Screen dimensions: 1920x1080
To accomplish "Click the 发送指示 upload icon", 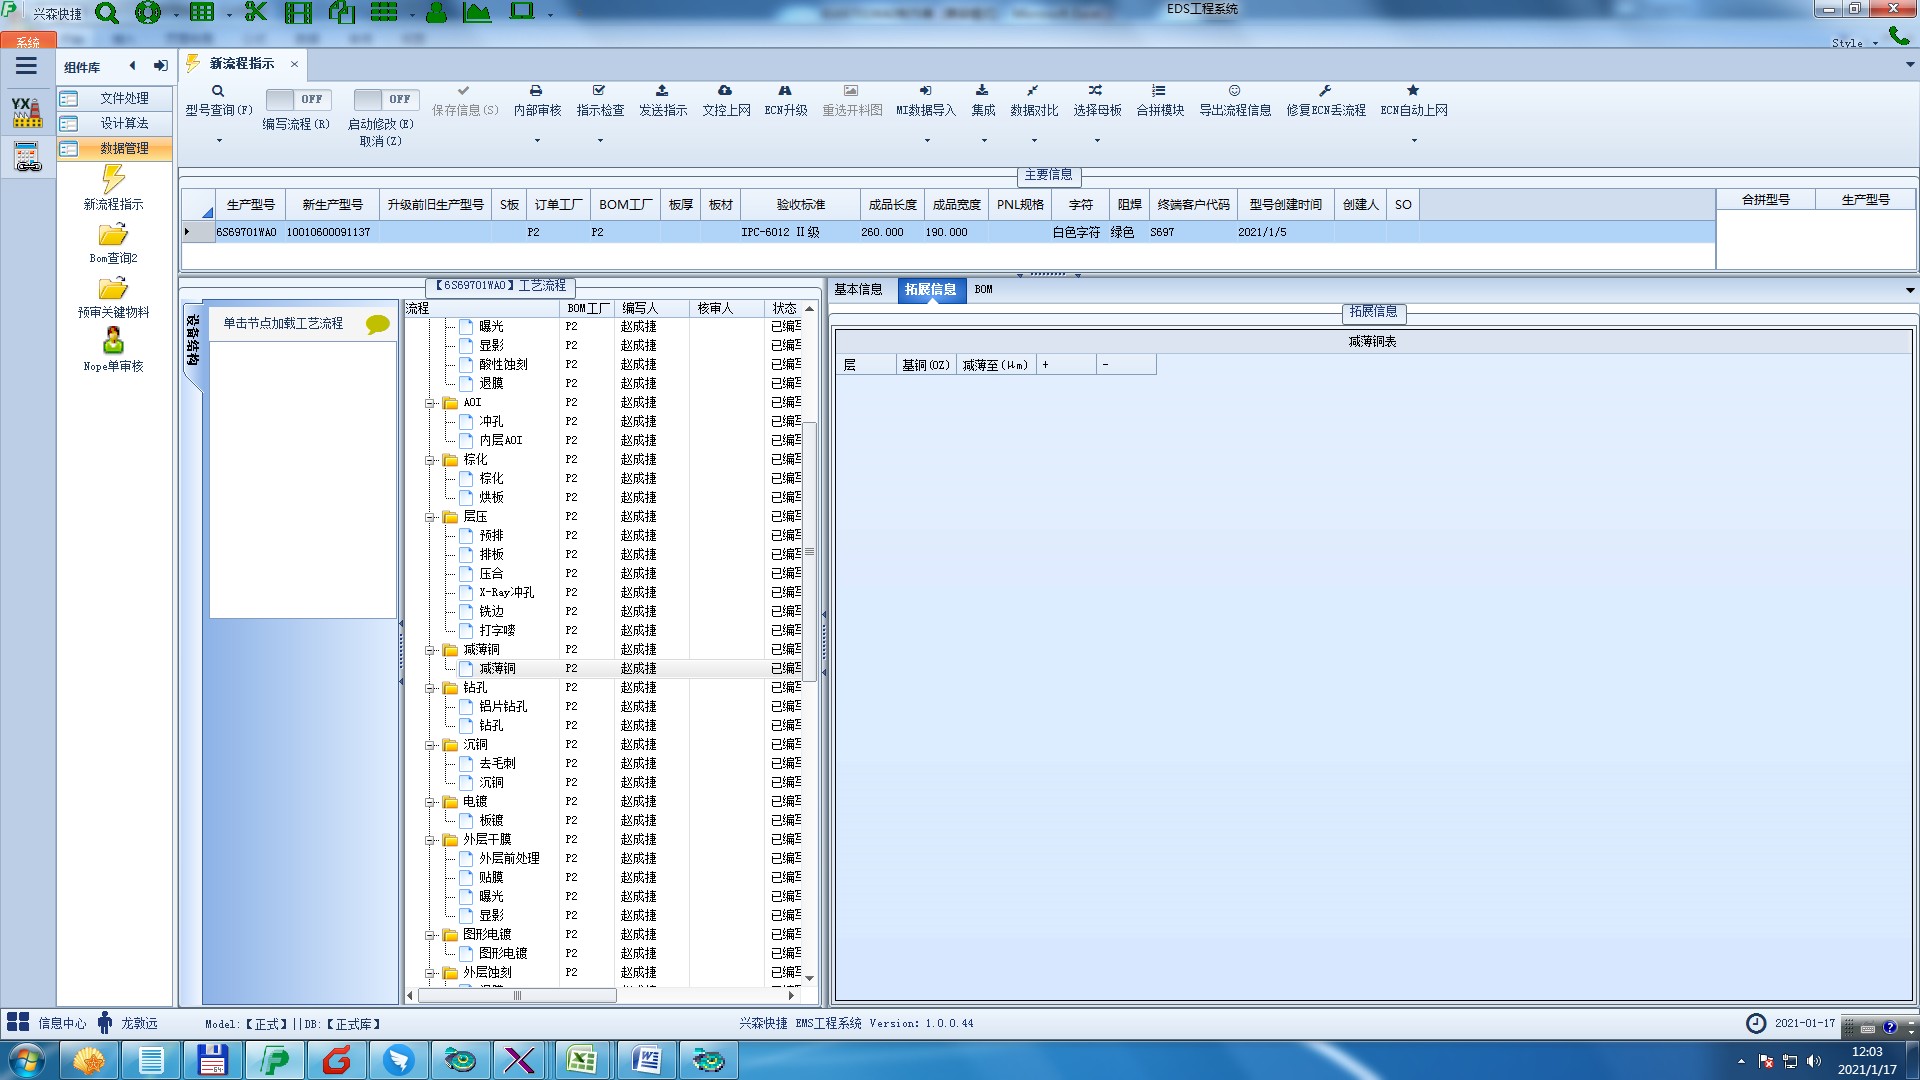I will [662, 91].
